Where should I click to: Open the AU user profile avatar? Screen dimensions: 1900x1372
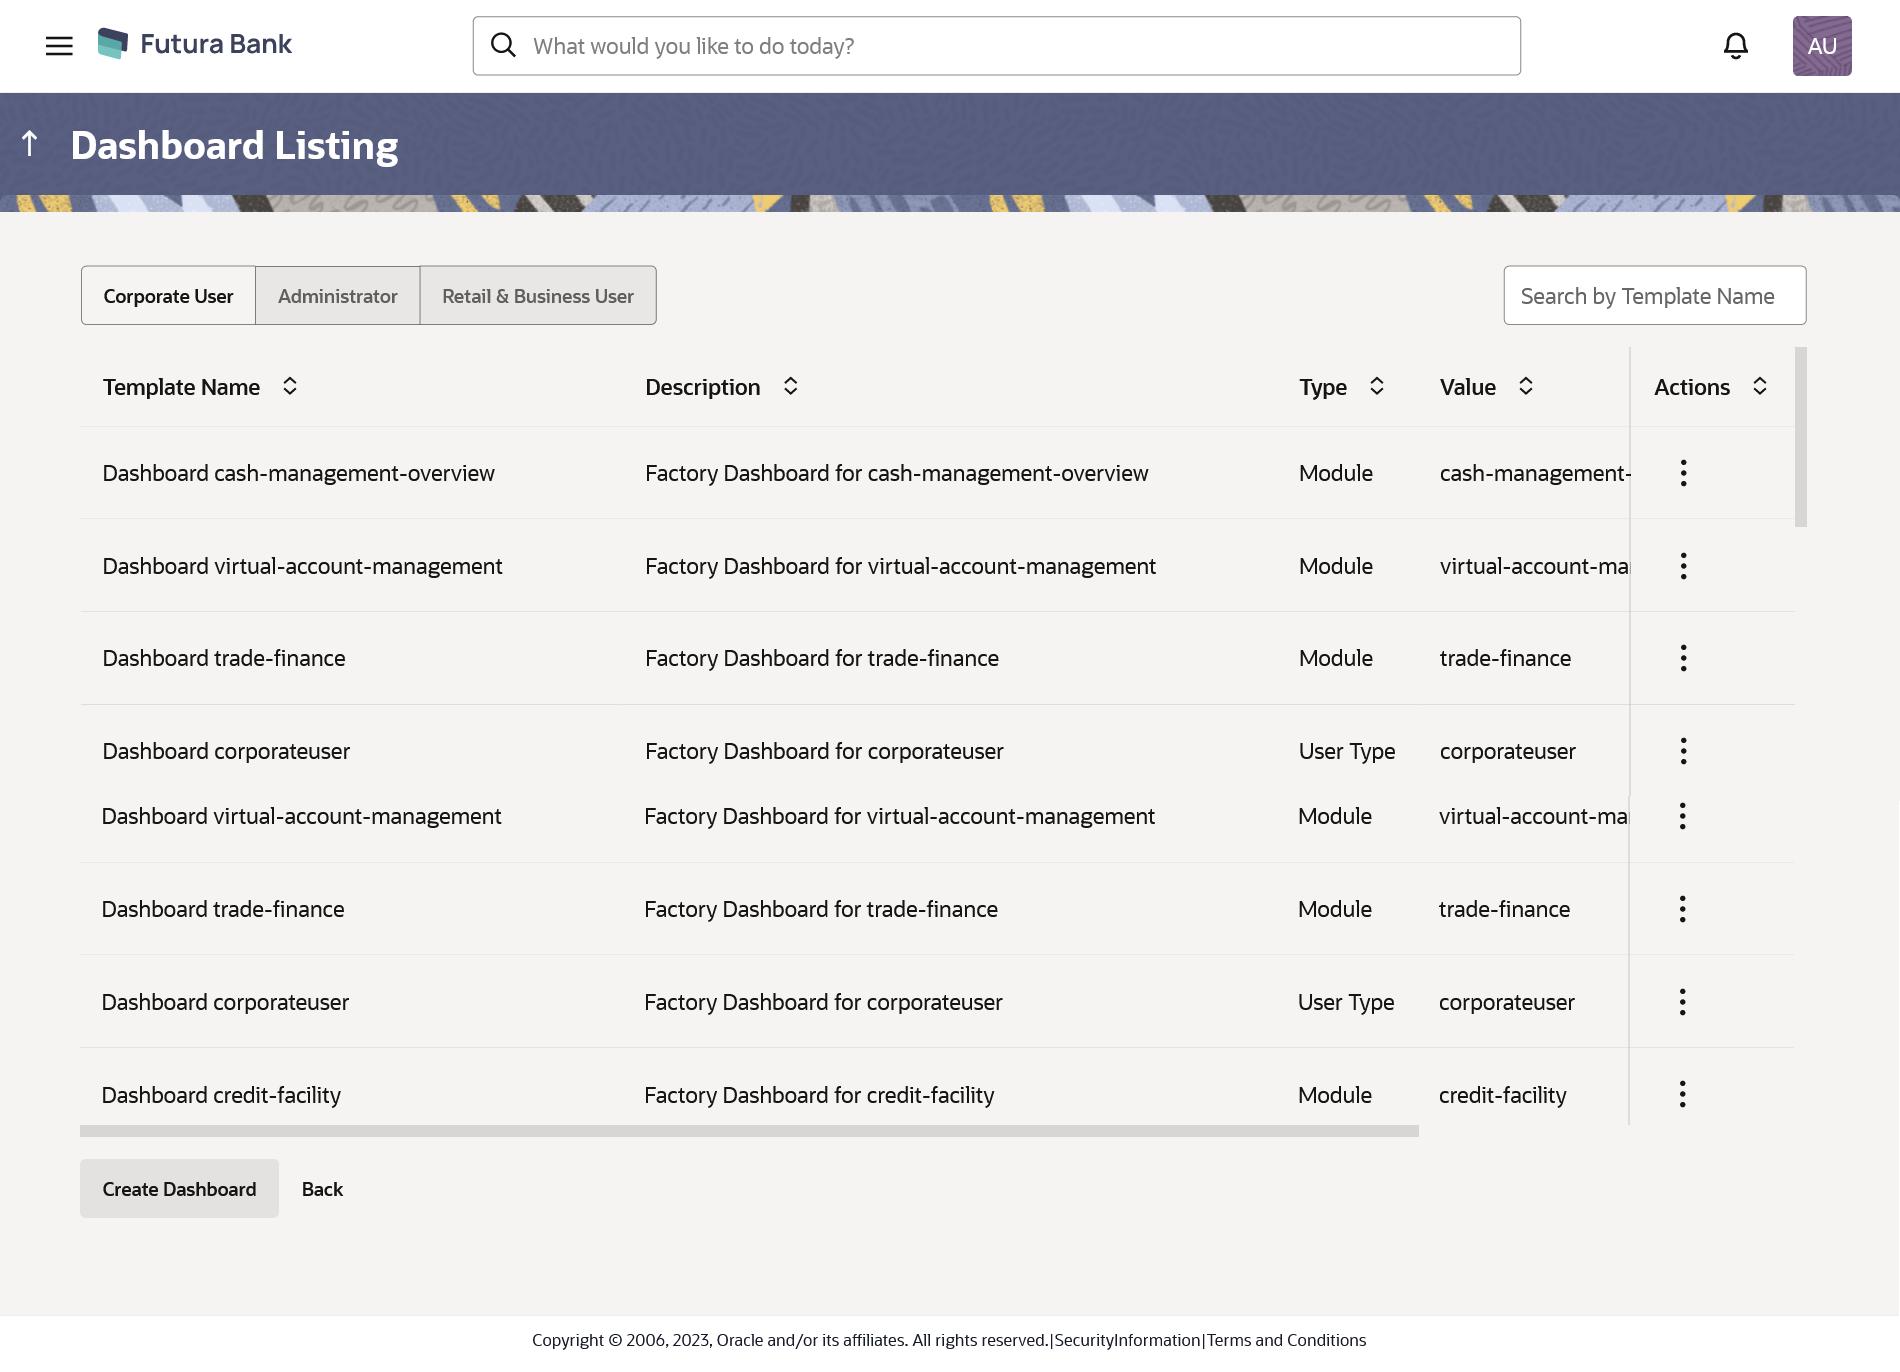(x=1821, y=46)
